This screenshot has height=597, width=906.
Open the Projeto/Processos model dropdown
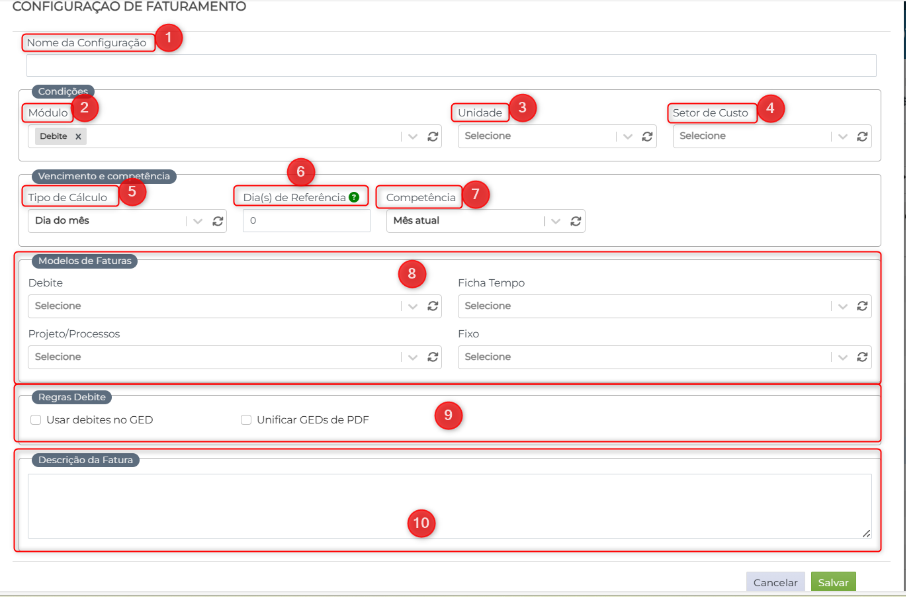point(413,357)
